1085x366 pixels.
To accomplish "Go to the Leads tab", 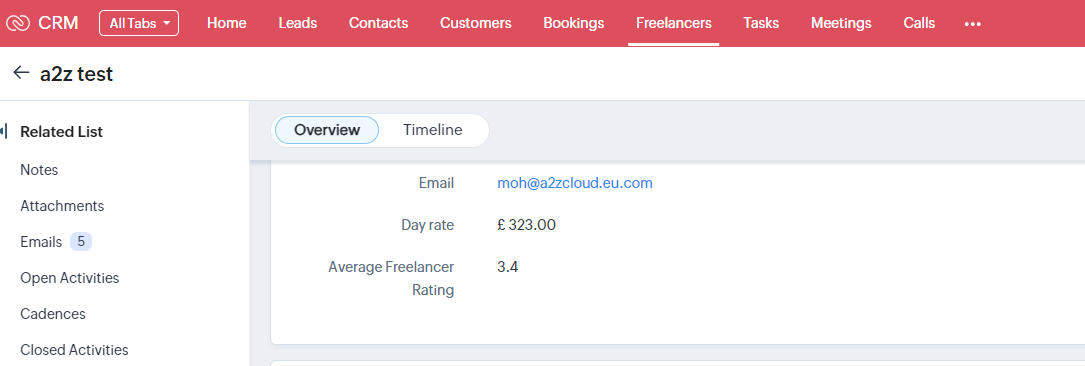I will click(x=298, y=23).
